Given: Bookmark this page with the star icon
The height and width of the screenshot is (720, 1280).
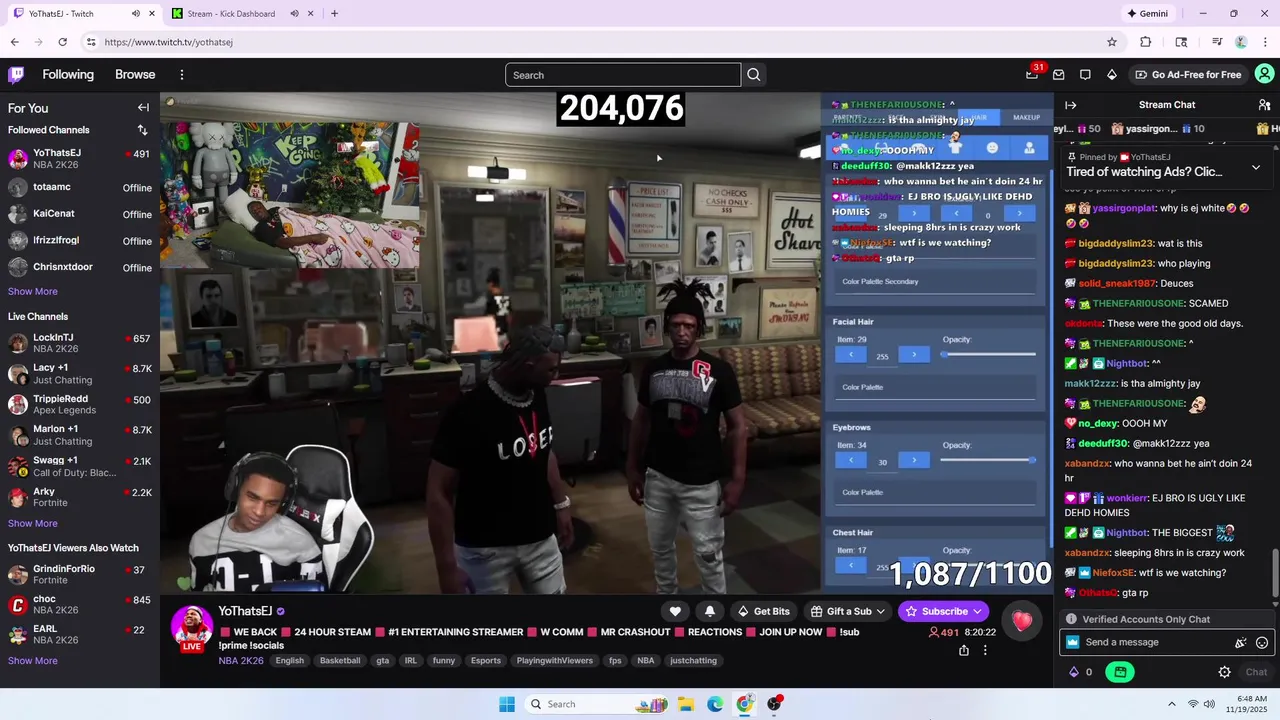Looking at the screenshot, I should 1112,42.
